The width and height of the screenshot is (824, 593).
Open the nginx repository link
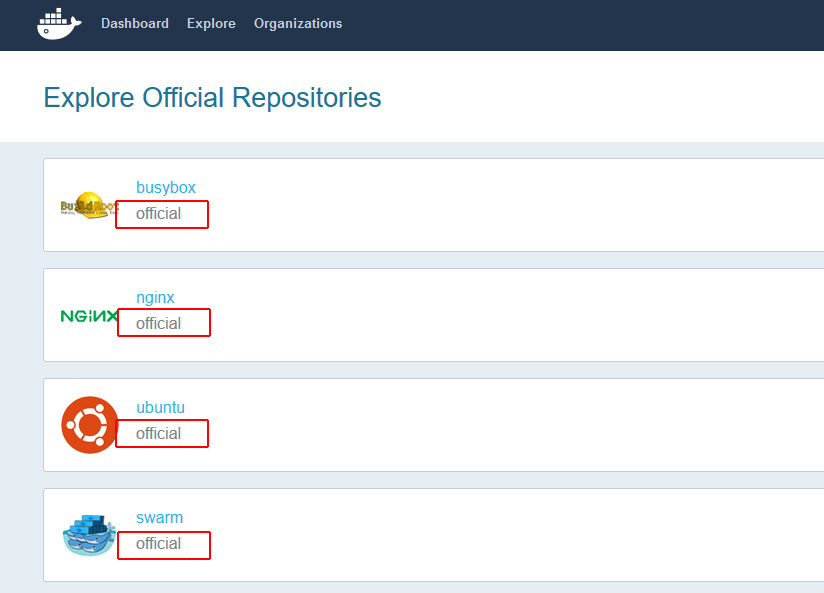coord(155,297)
